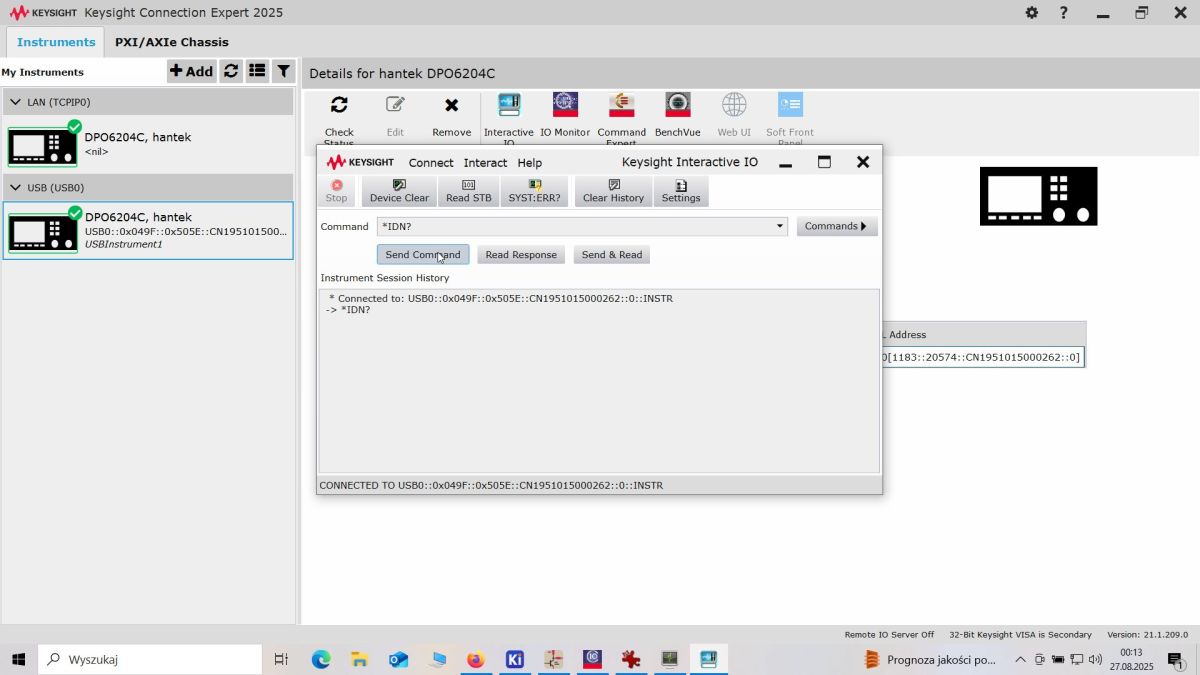
Task: Open the Interactive IO tool
Action: pos(509,116)
